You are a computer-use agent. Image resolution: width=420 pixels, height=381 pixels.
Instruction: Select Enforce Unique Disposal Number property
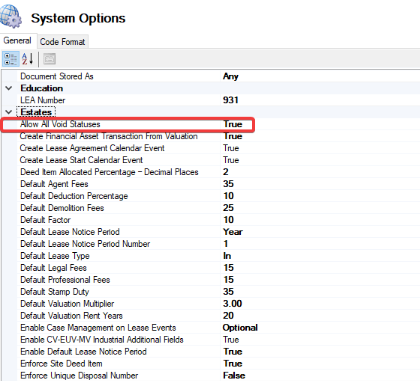(x=79, y=376)
